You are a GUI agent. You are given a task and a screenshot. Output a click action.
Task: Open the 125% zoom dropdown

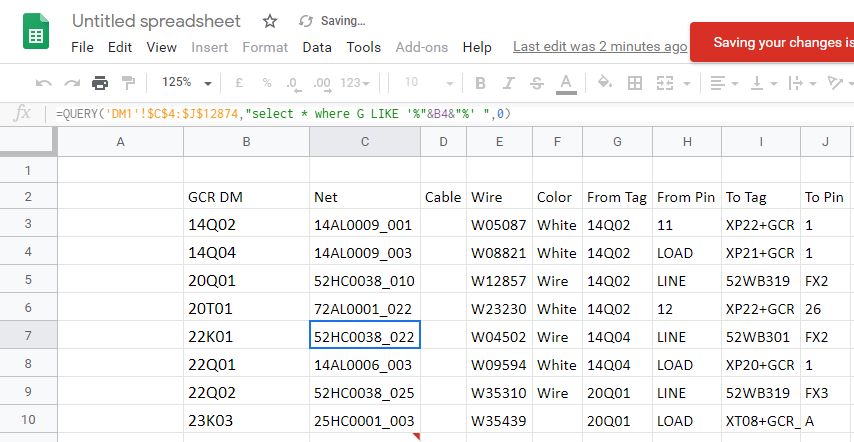[186, 83]
